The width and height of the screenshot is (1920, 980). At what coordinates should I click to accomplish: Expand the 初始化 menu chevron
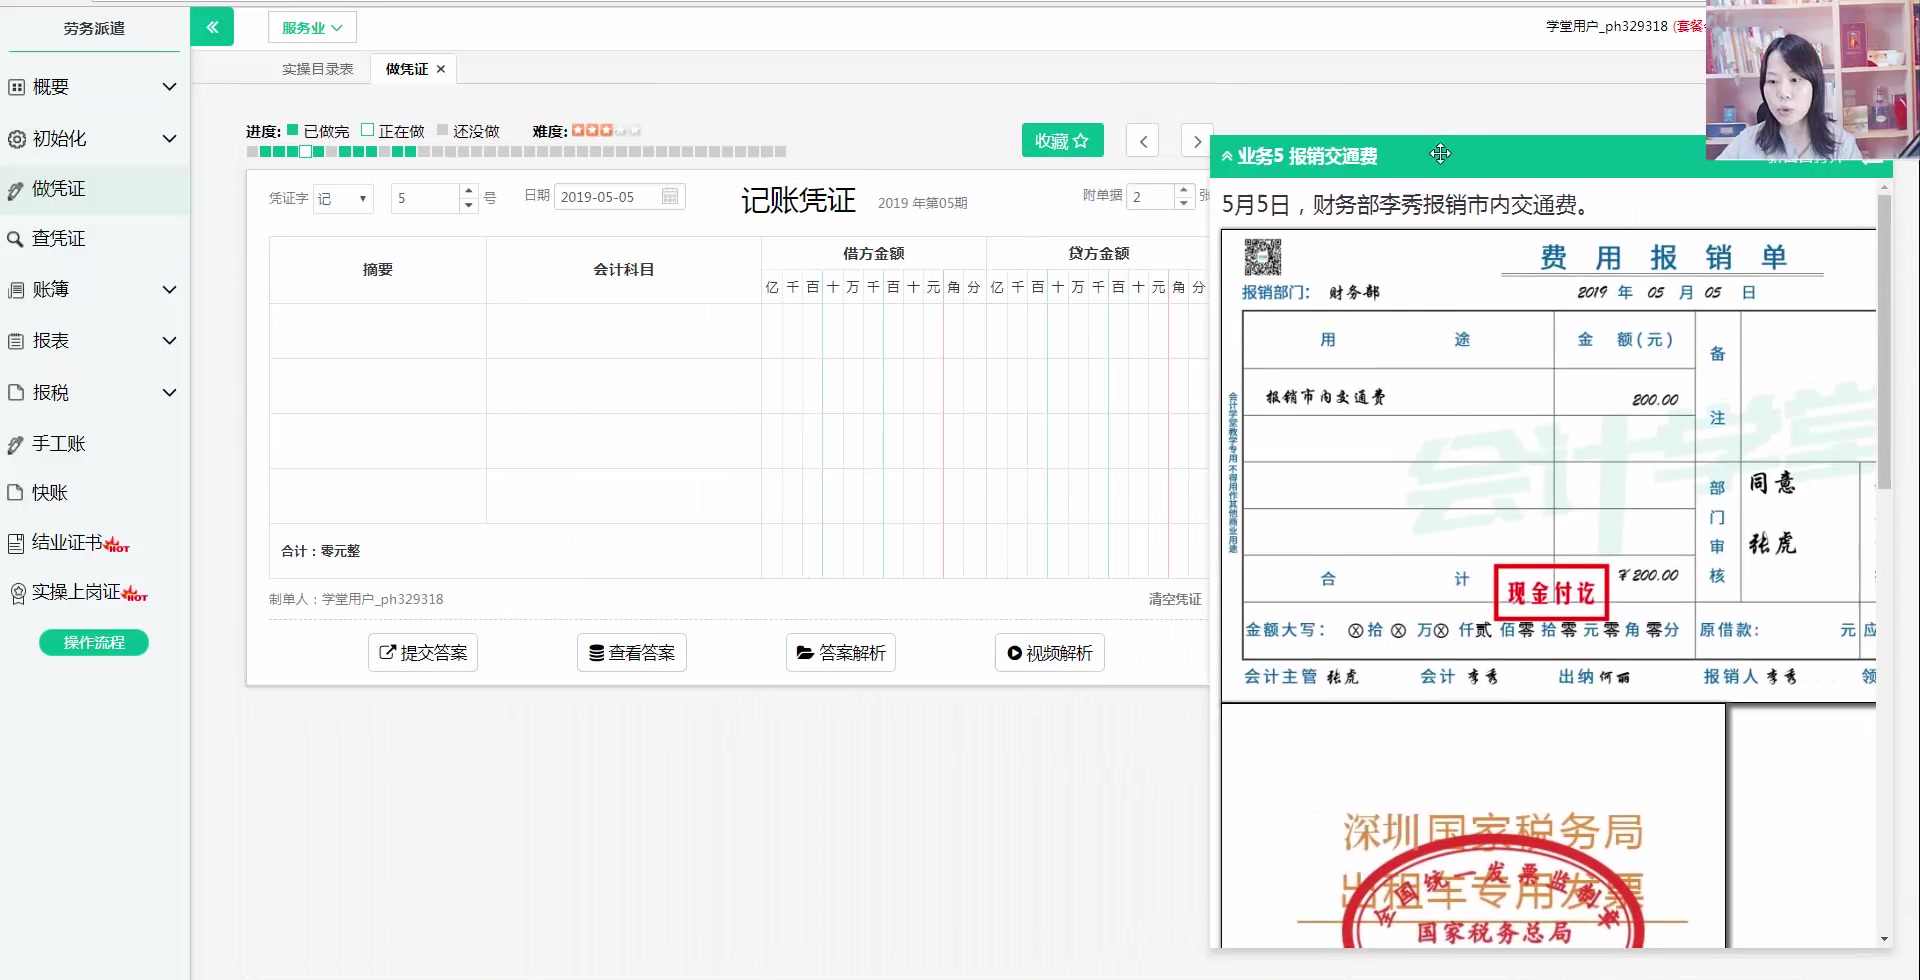(x=170, y=139)
